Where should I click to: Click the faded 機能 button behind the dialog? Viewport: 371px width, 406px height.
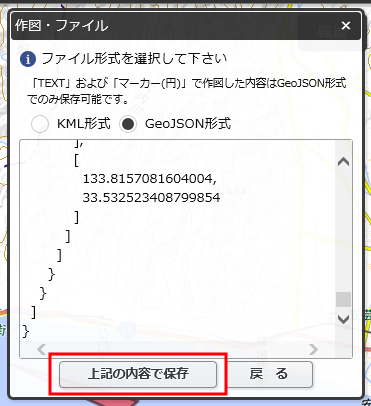332,32
